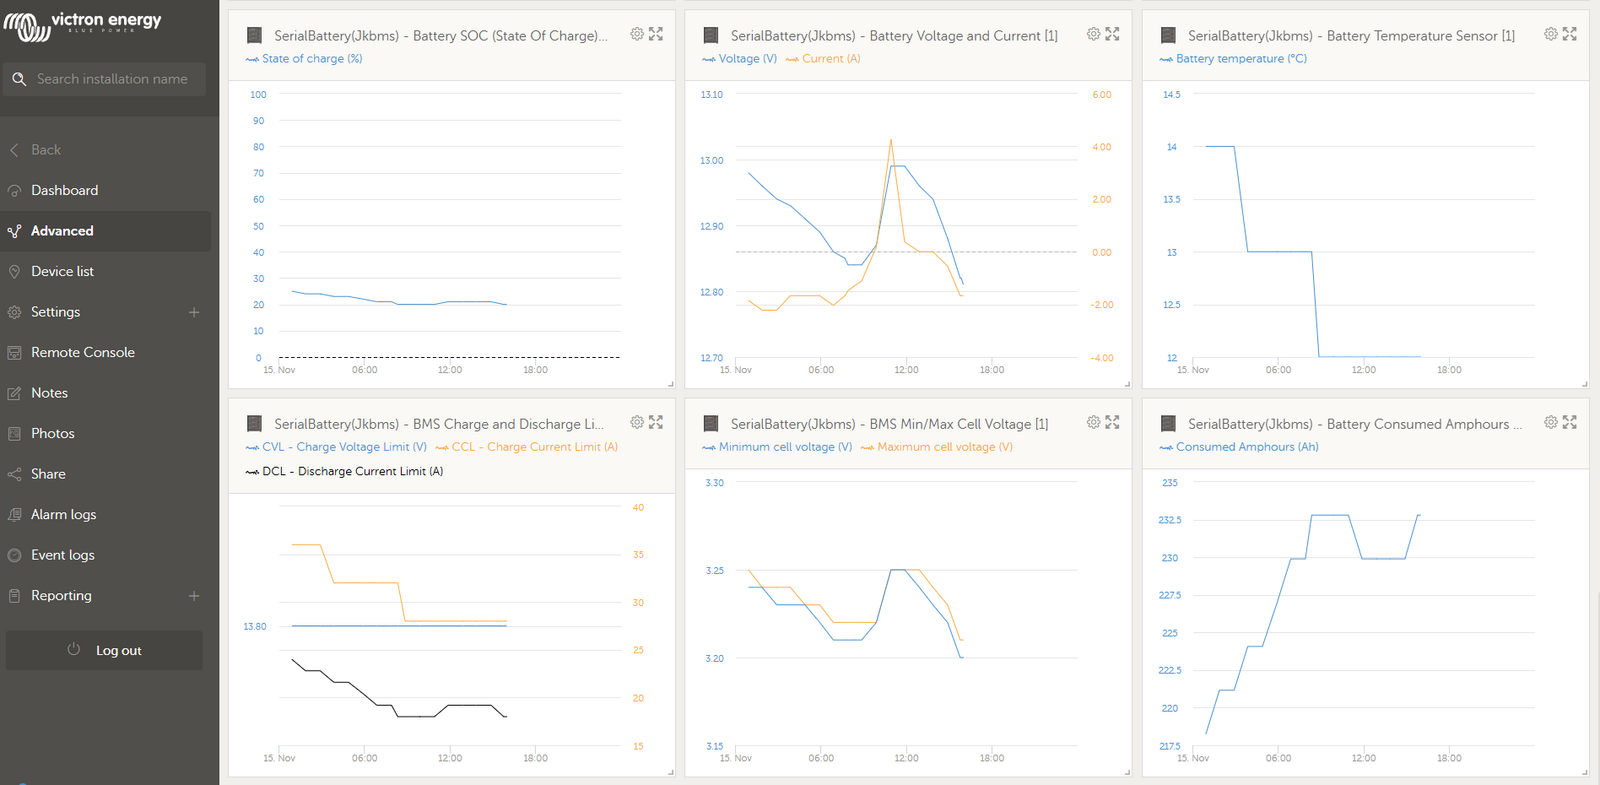This screenshot has width=1600, height=785.
Task: Open settings gear of Min/Max Cell Voltage widget
Action: [1093, 422]
